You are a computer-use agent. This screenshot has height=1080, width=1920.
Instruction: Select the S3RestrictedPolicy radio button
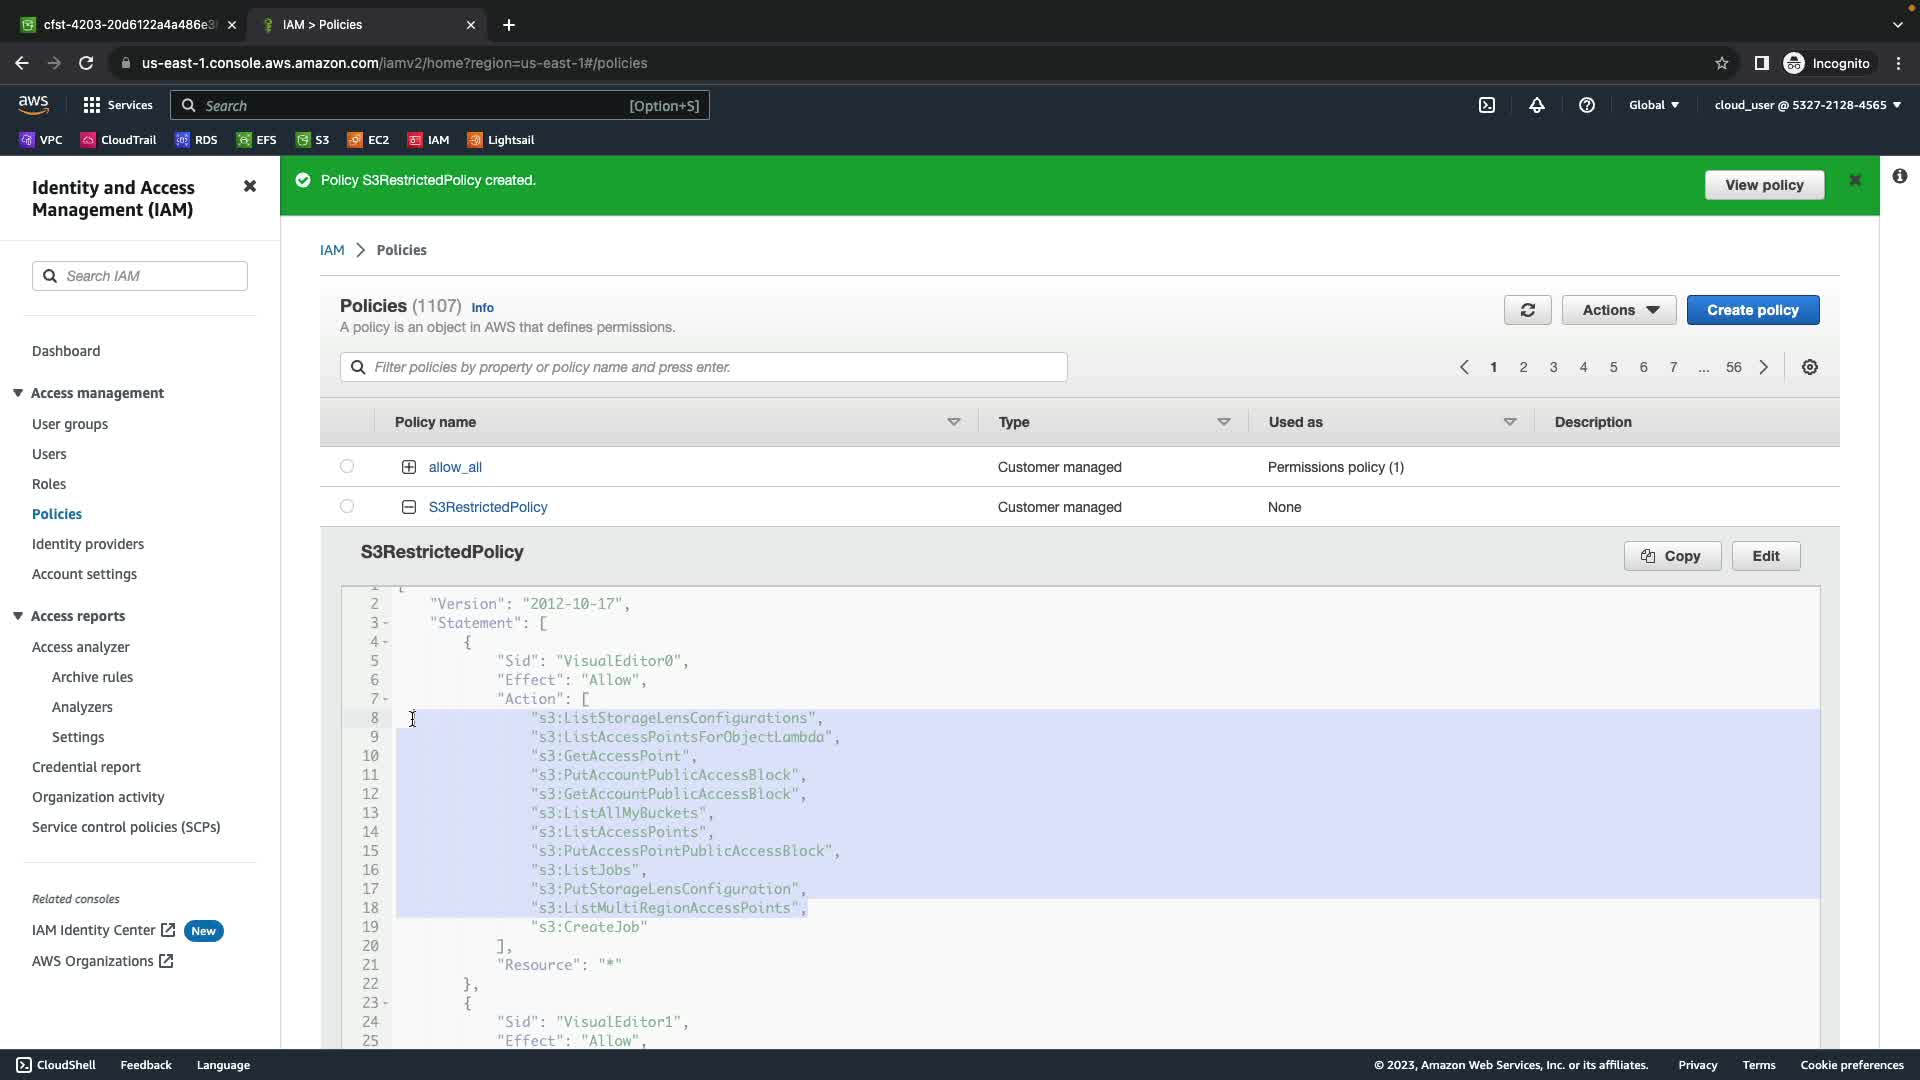click(347, 506)
